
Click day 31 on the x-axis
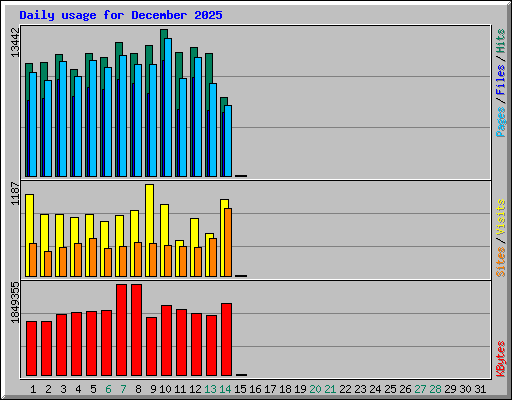(x=480, y=389)
